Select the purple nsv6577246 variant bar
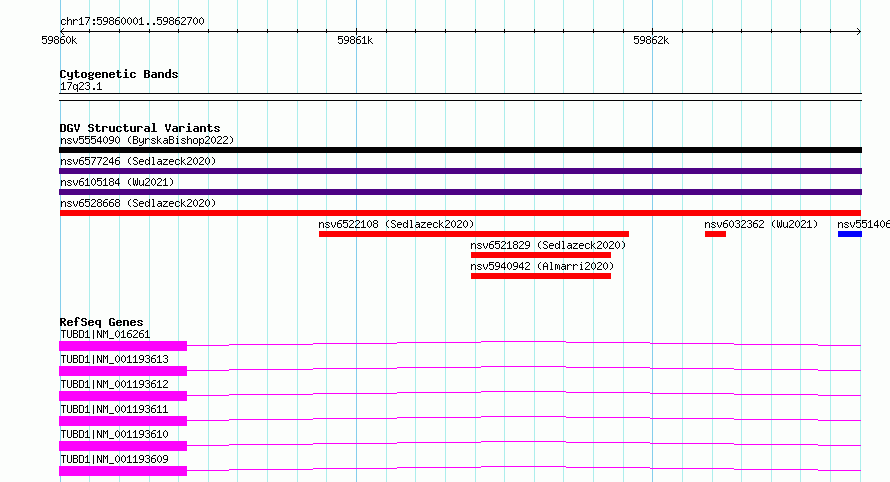Screen dimensions: 890x482 click(460, 171)
